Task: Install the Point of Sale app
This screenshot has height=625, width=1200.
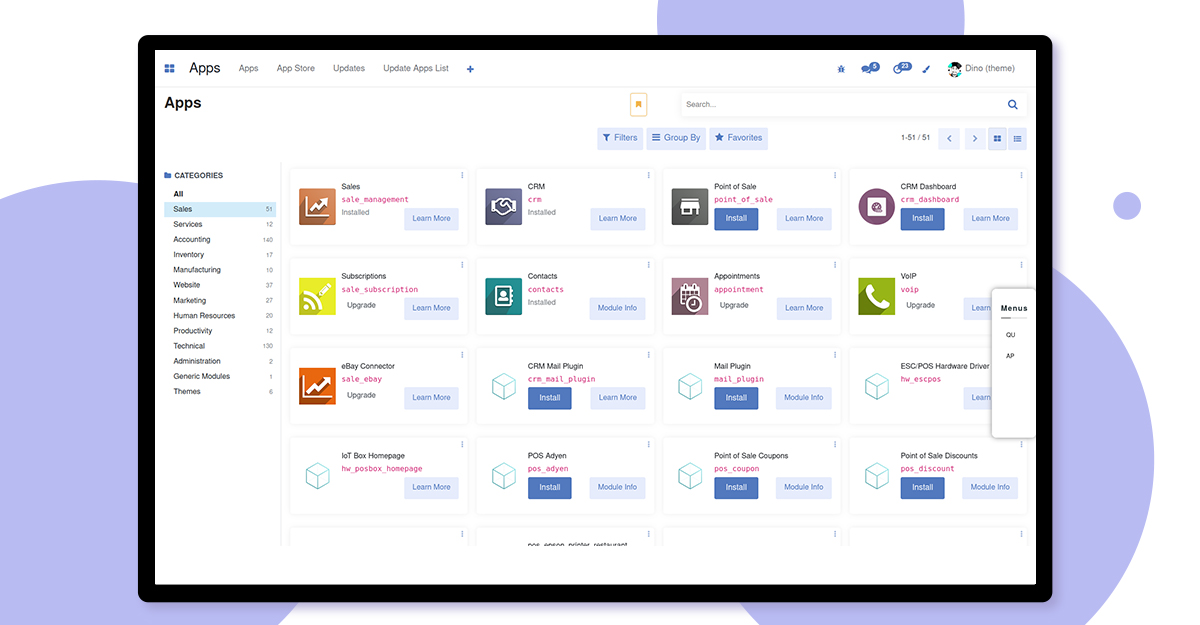Action: [x=736, y=218]
